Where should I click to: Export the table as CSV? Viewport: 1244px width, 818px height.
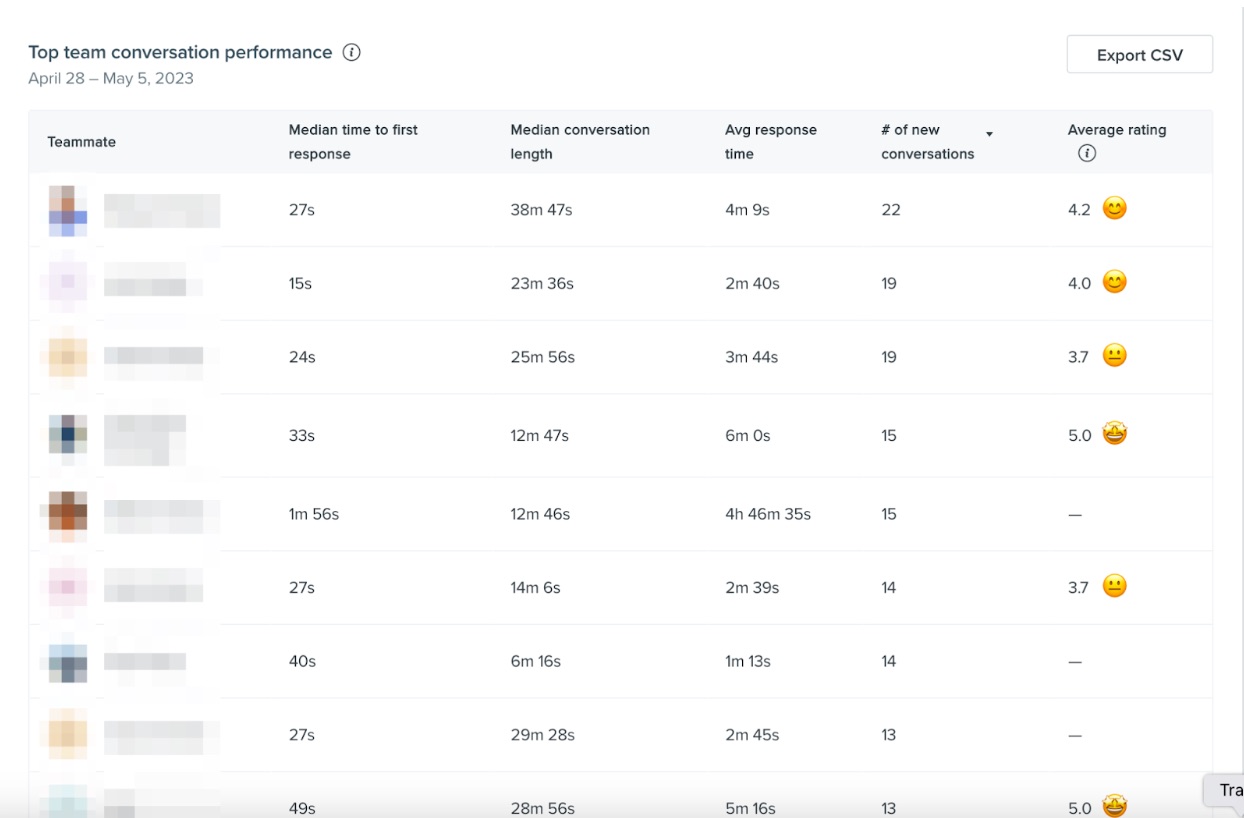tap(1140, 55)
